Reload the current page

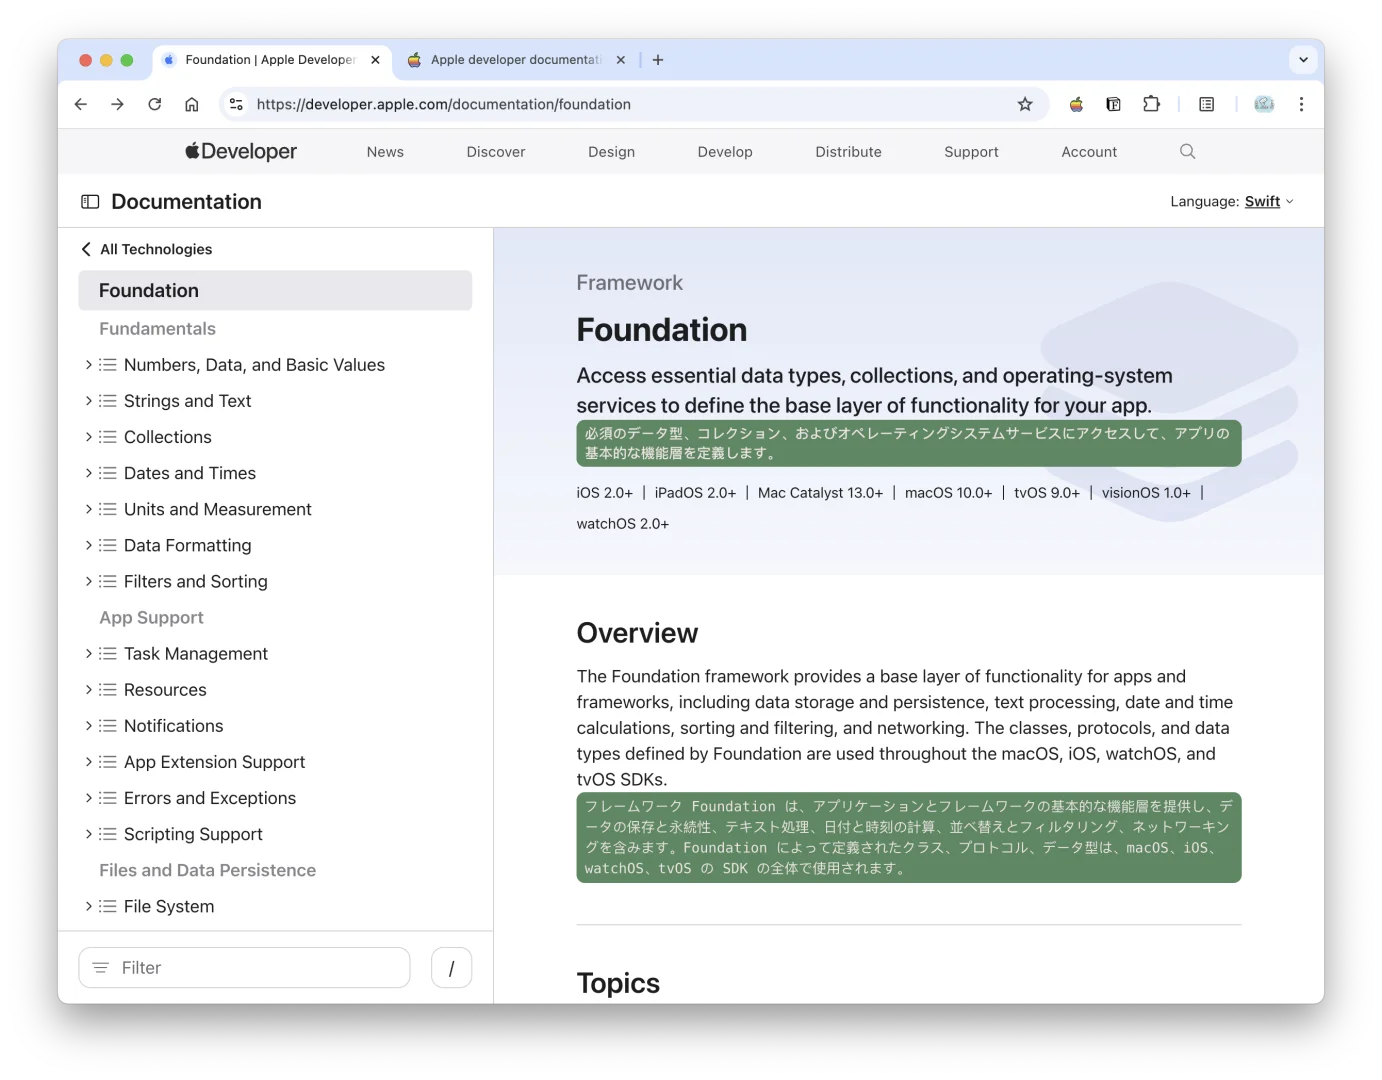pos(155,104)
